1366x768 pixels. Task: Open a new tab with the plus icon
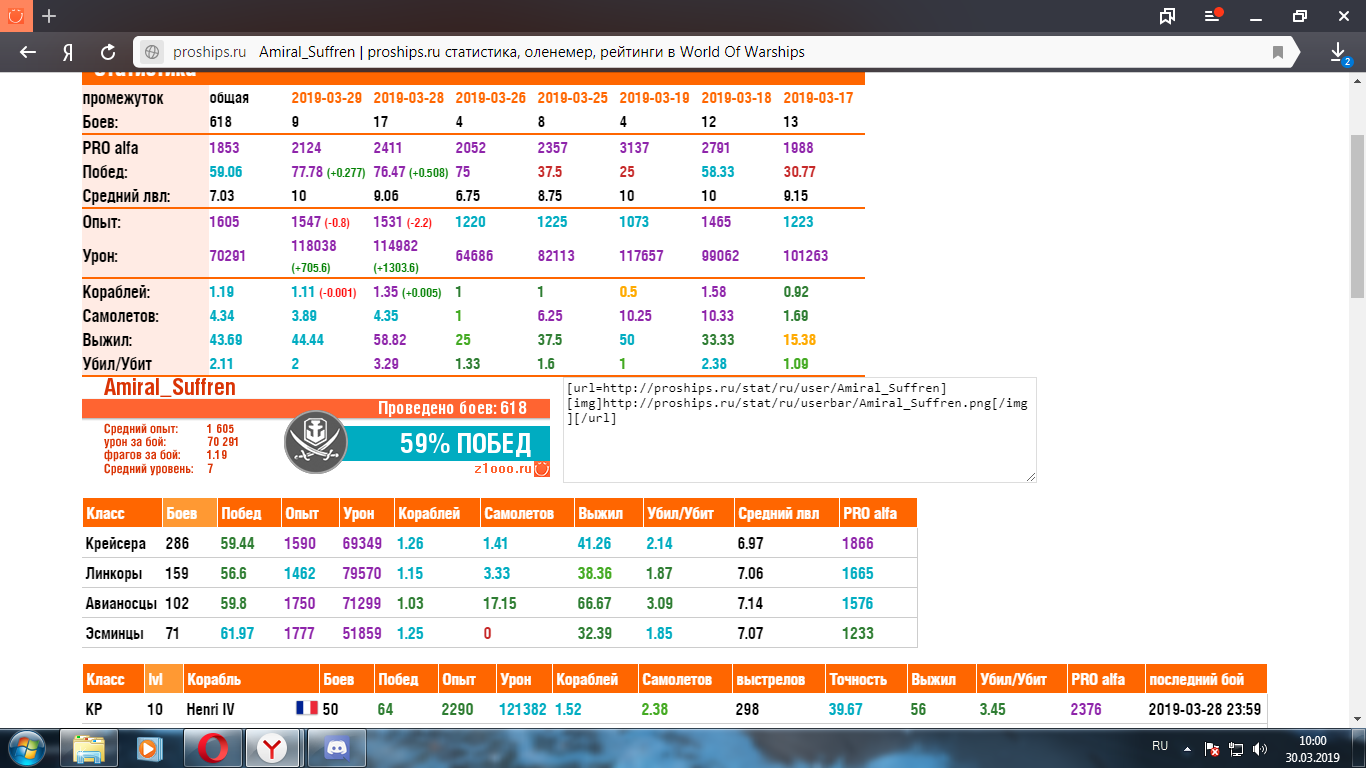tap(49, 16)
